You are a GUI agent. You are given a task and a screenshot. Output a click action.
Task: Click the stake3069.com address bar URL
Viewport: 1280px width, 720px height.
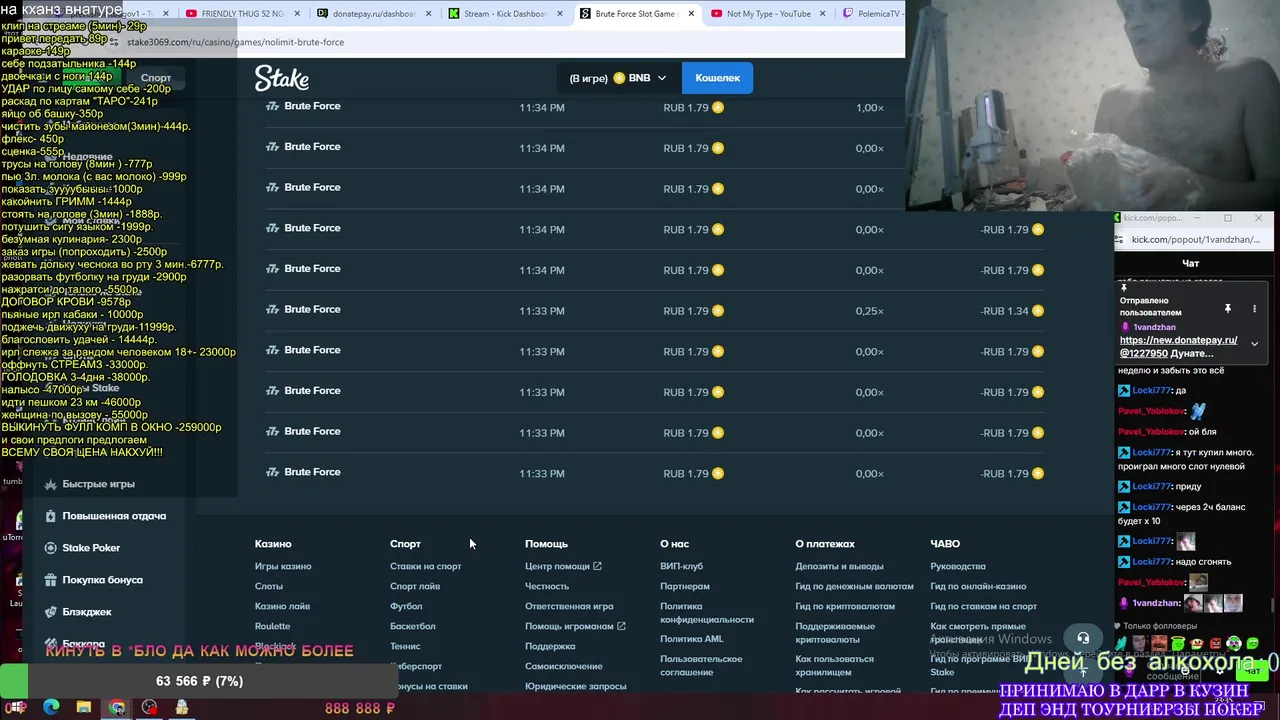[x=235, y=42]
